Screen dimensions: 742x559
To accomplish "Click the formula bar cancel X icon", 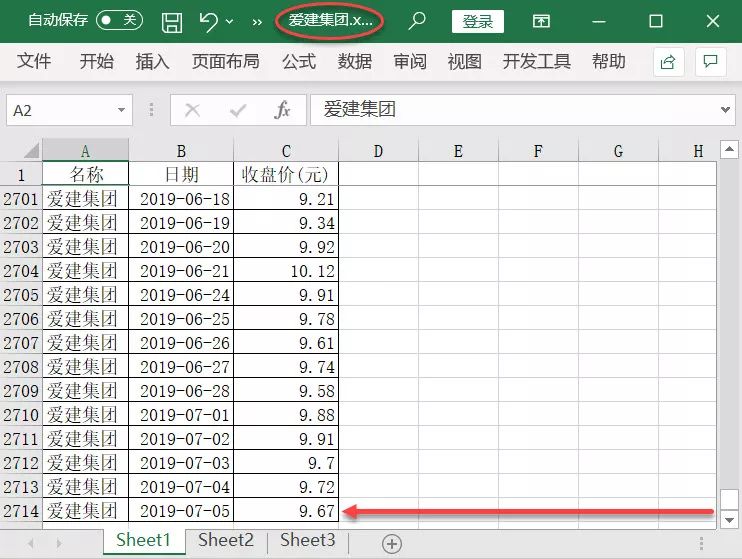I will (x=192, y=110).
